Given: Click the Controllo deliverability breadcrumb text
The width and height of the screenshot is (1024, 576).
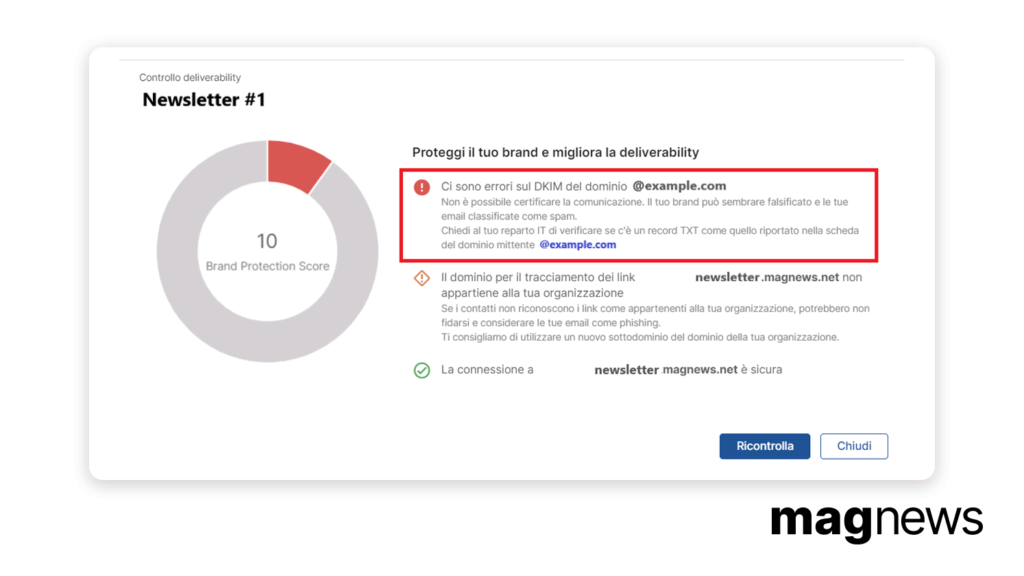Looking at the screenshot, I should [x=190, y=77].
